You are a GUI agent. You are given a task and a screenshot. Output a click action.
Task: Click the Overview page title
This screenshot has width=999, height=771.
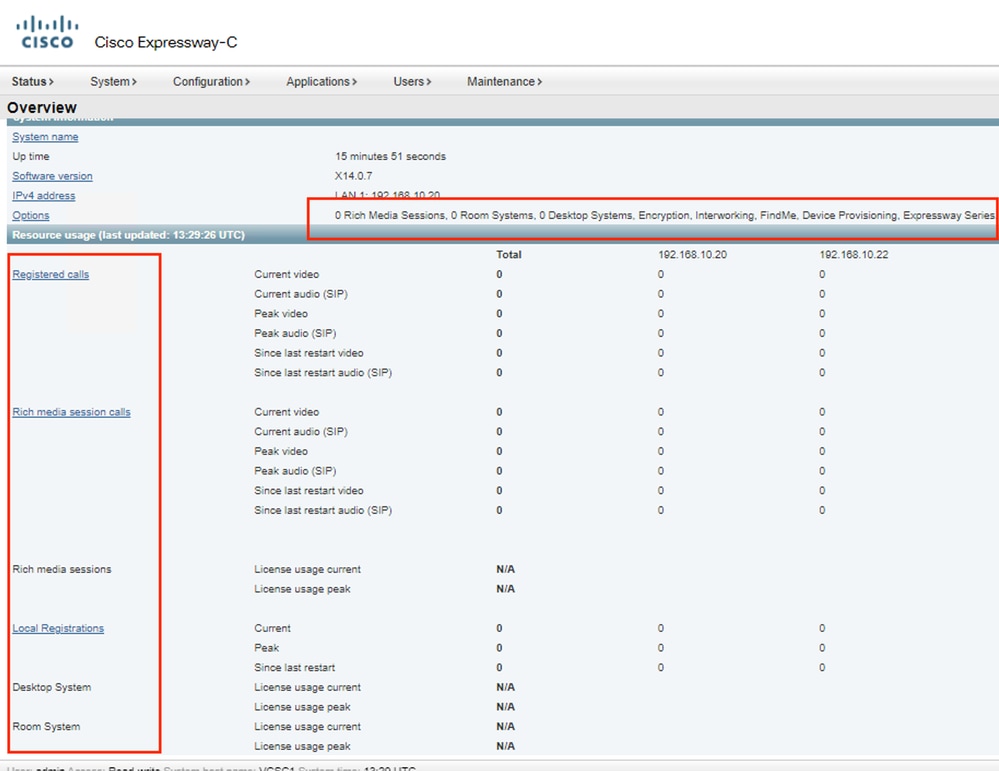(42, 107)
